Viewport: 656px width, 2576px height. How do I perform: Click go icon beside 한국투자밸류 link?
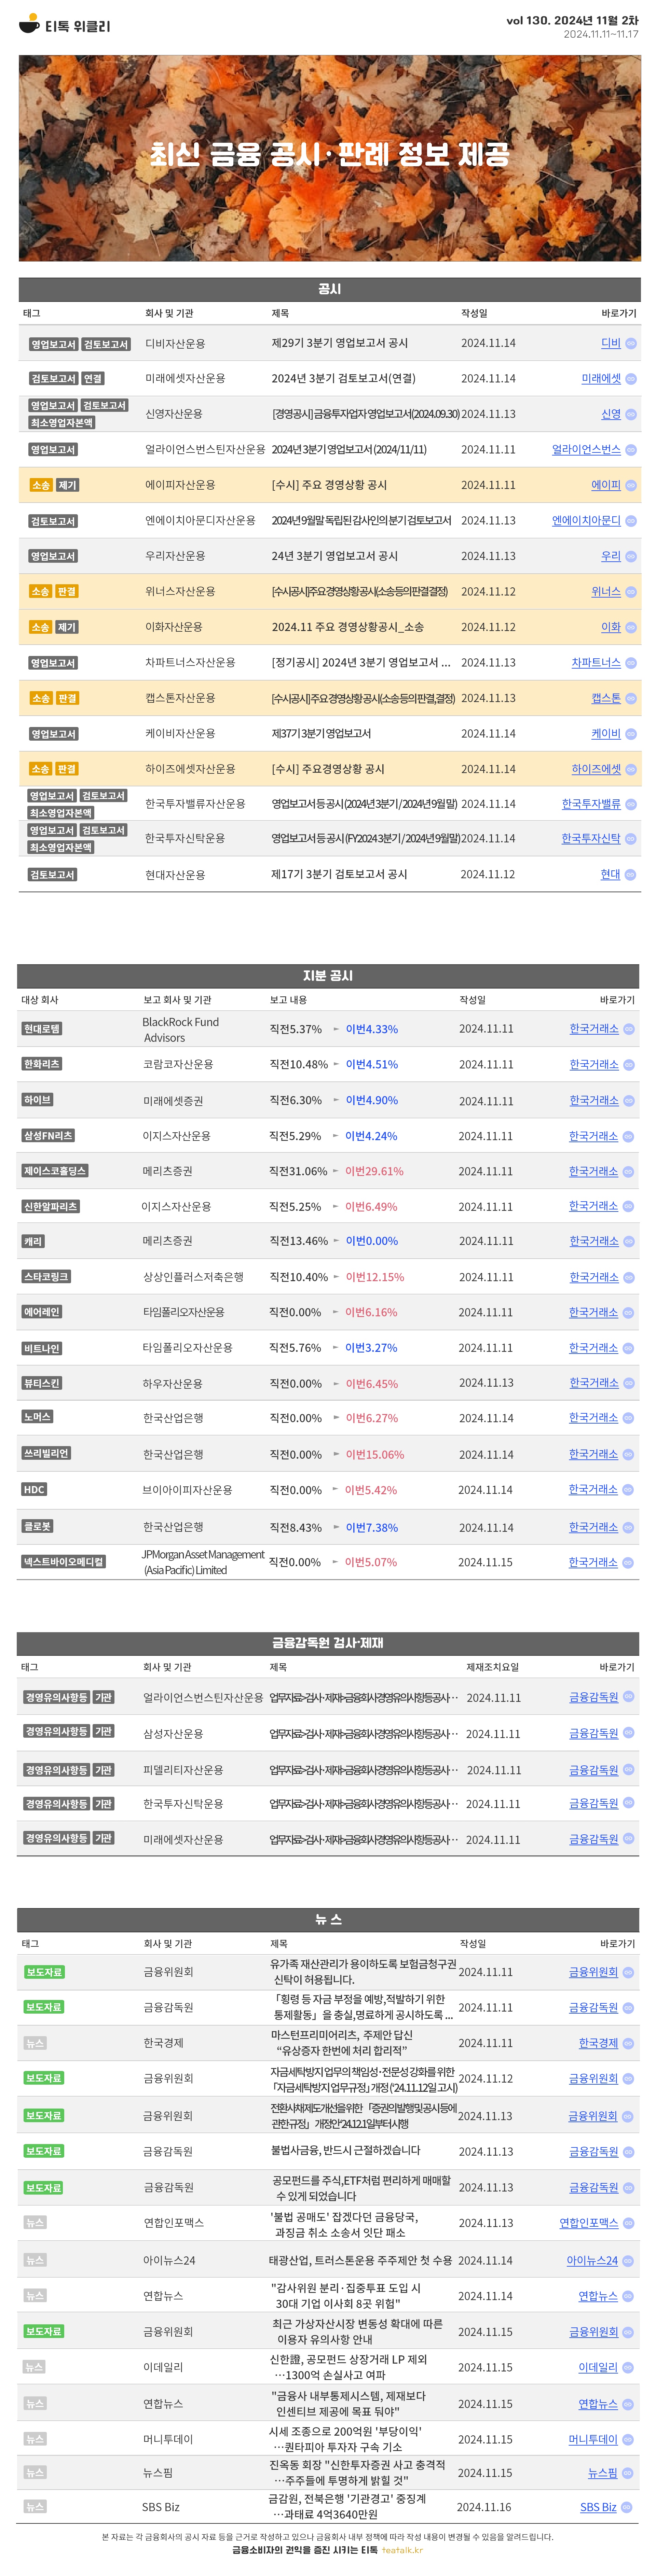(x=631, y=804)
